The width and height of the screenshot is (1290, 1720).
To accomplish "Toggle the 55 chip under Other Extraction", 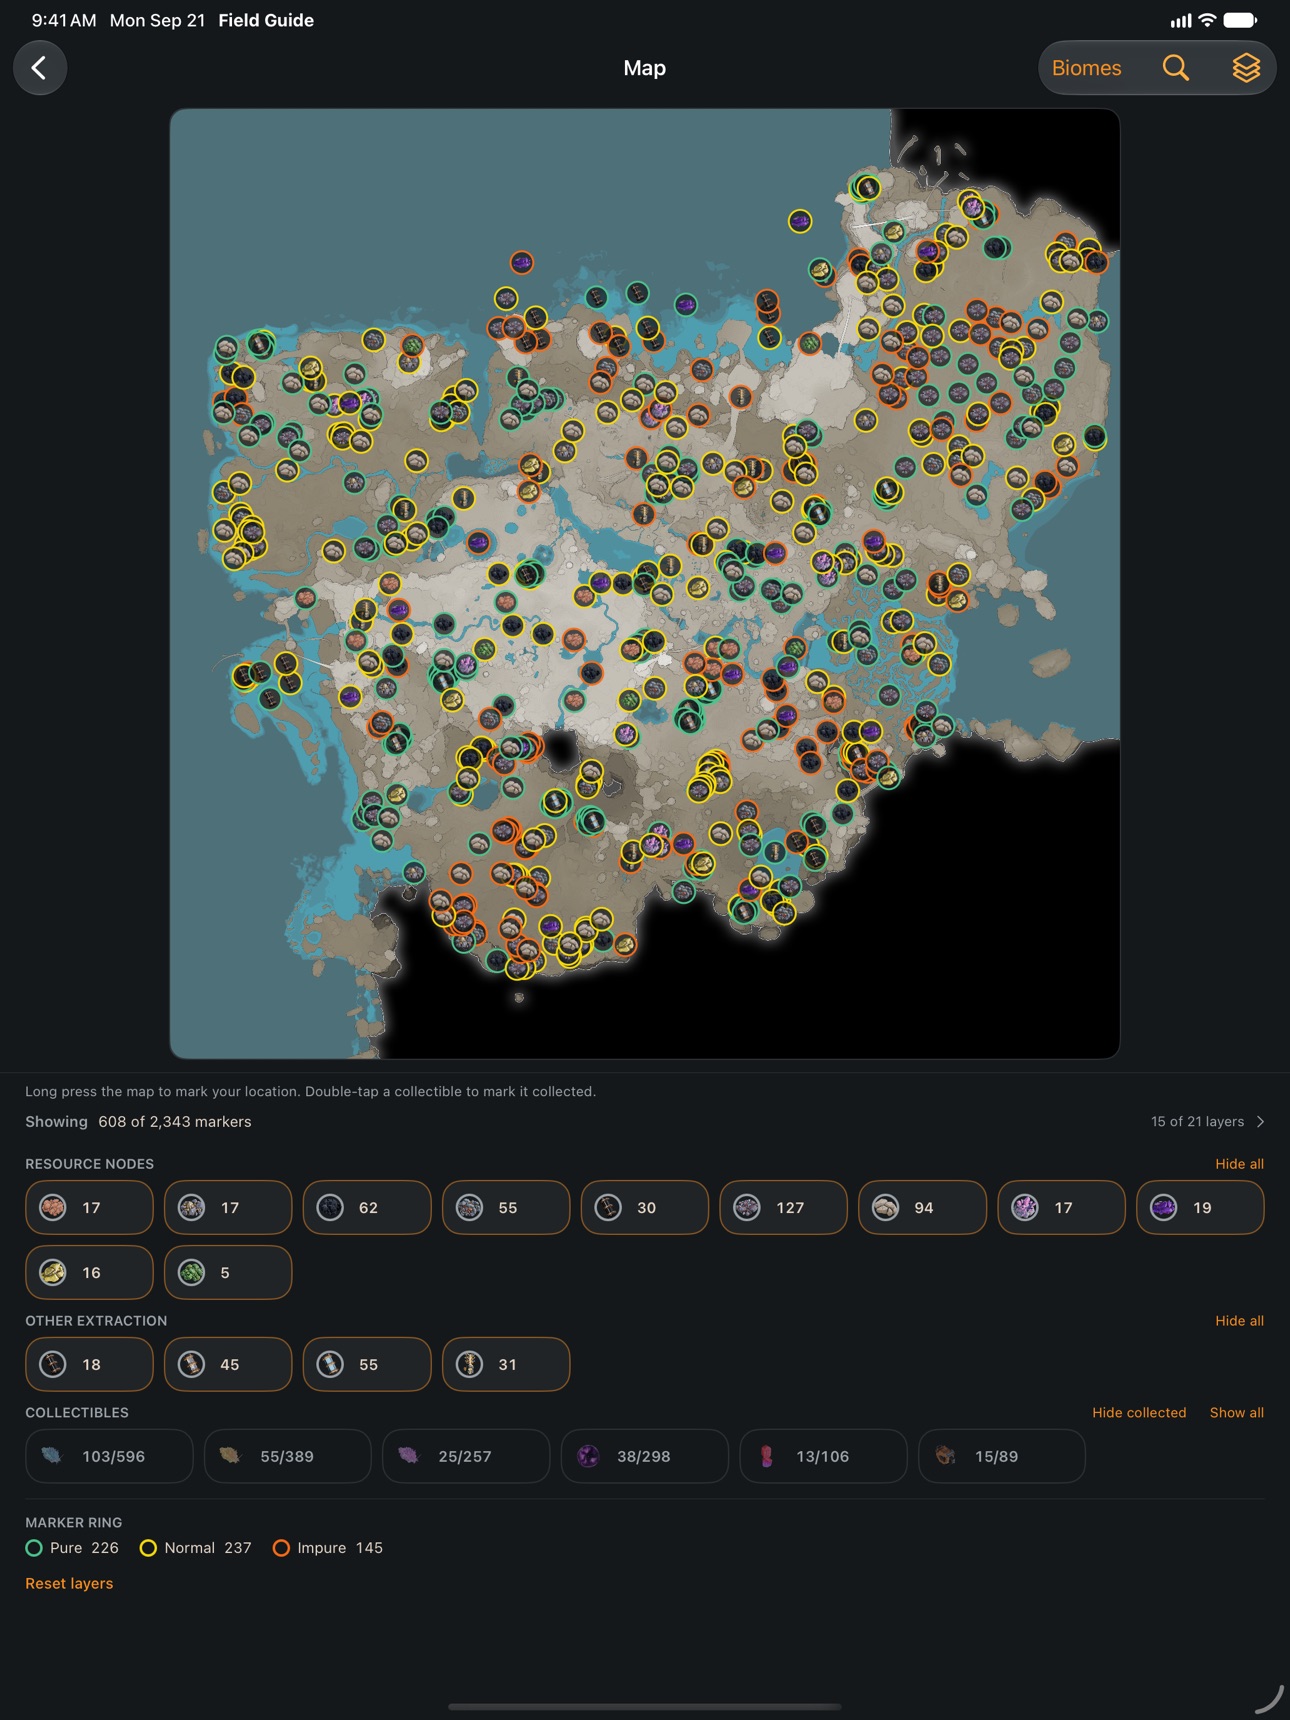I will [367, 1365].
